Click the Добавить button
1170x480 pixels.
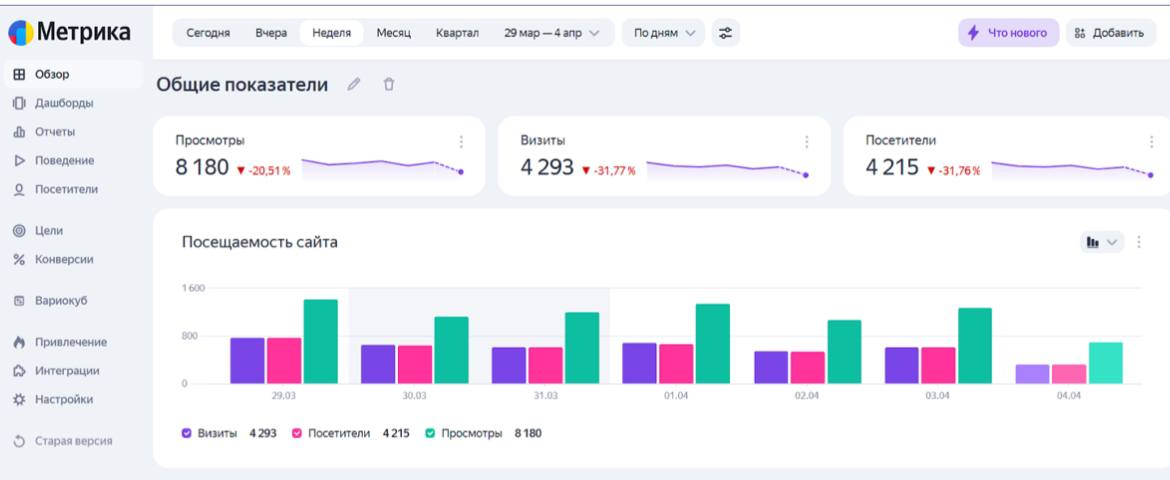coord(1110,33)
